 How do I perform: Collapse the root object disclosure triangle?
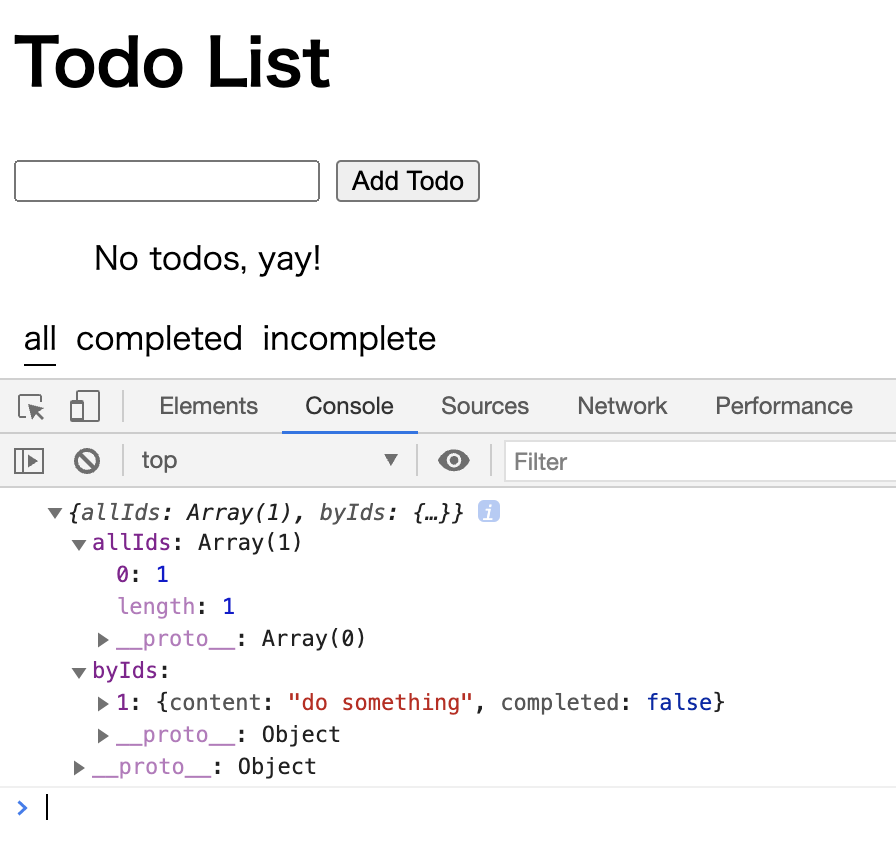pyautogui.click(x=55, y=514)
